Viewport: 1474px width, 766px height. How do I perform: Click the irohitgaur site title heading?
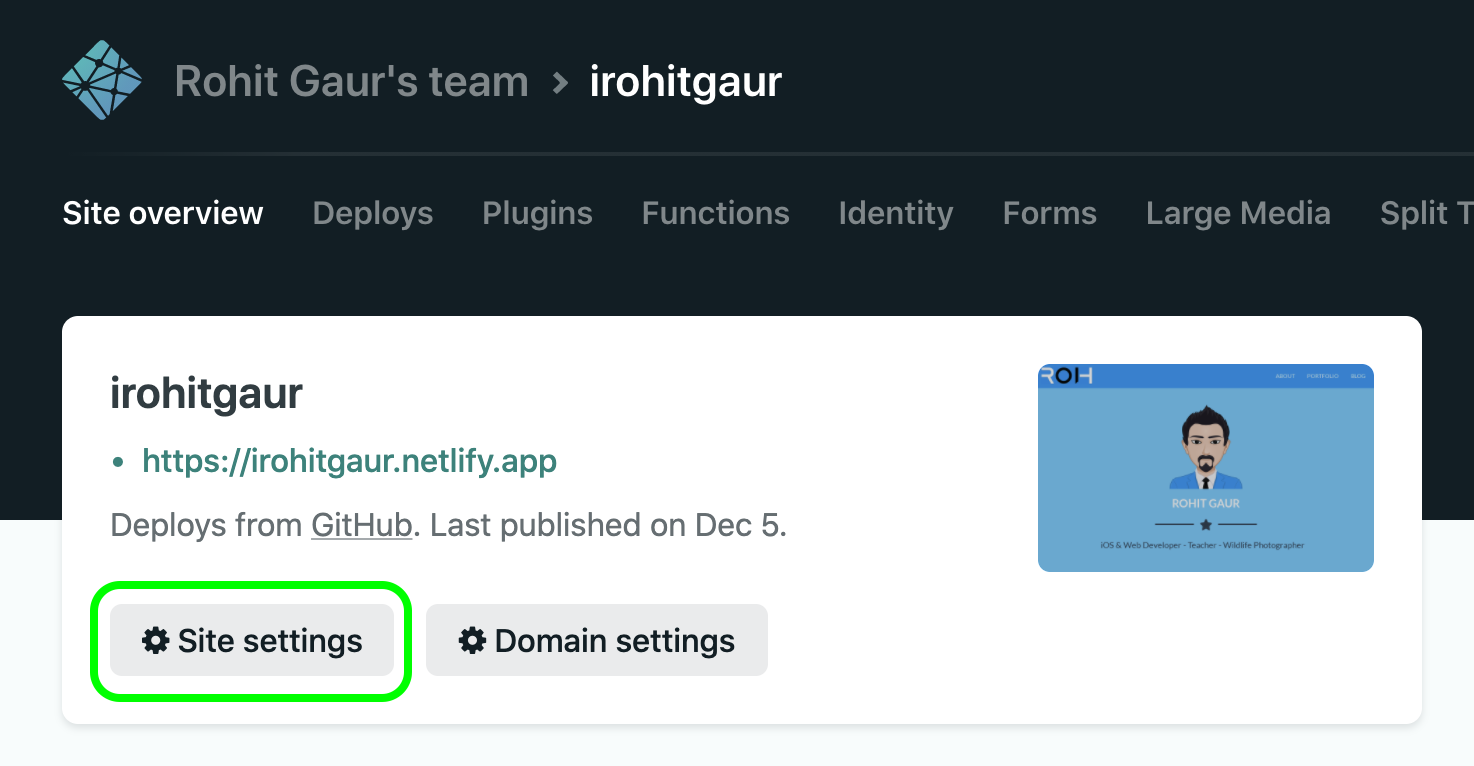[206, 393]
